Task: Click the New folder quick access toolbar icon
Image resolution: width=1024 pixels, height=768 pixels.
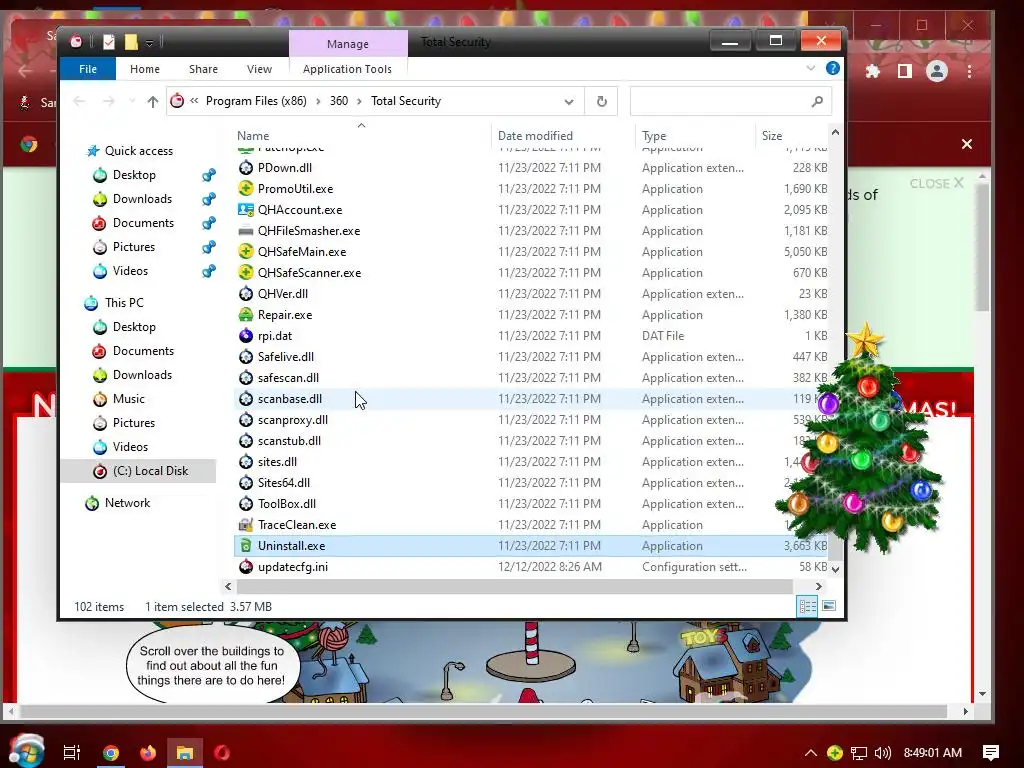Action: click(x=131, y=42)
